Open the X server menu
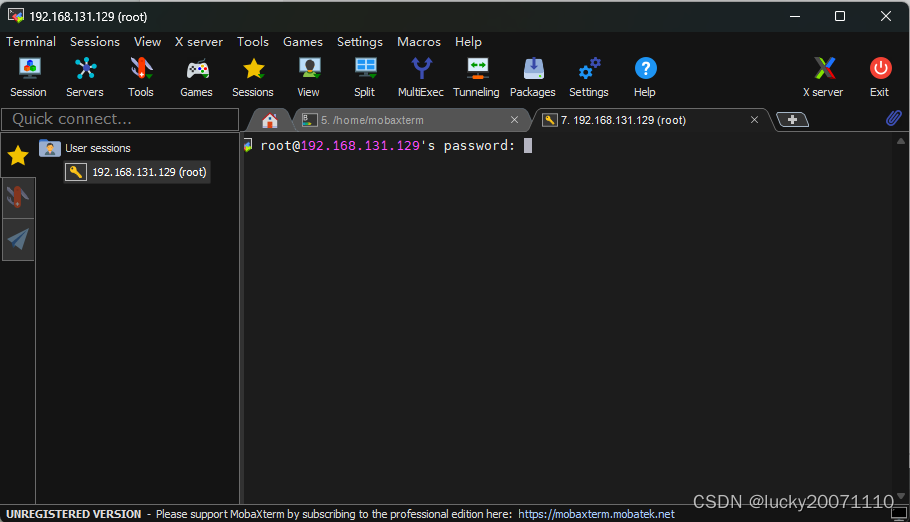This screenshot has width=910, height=522. click(198, 42)
